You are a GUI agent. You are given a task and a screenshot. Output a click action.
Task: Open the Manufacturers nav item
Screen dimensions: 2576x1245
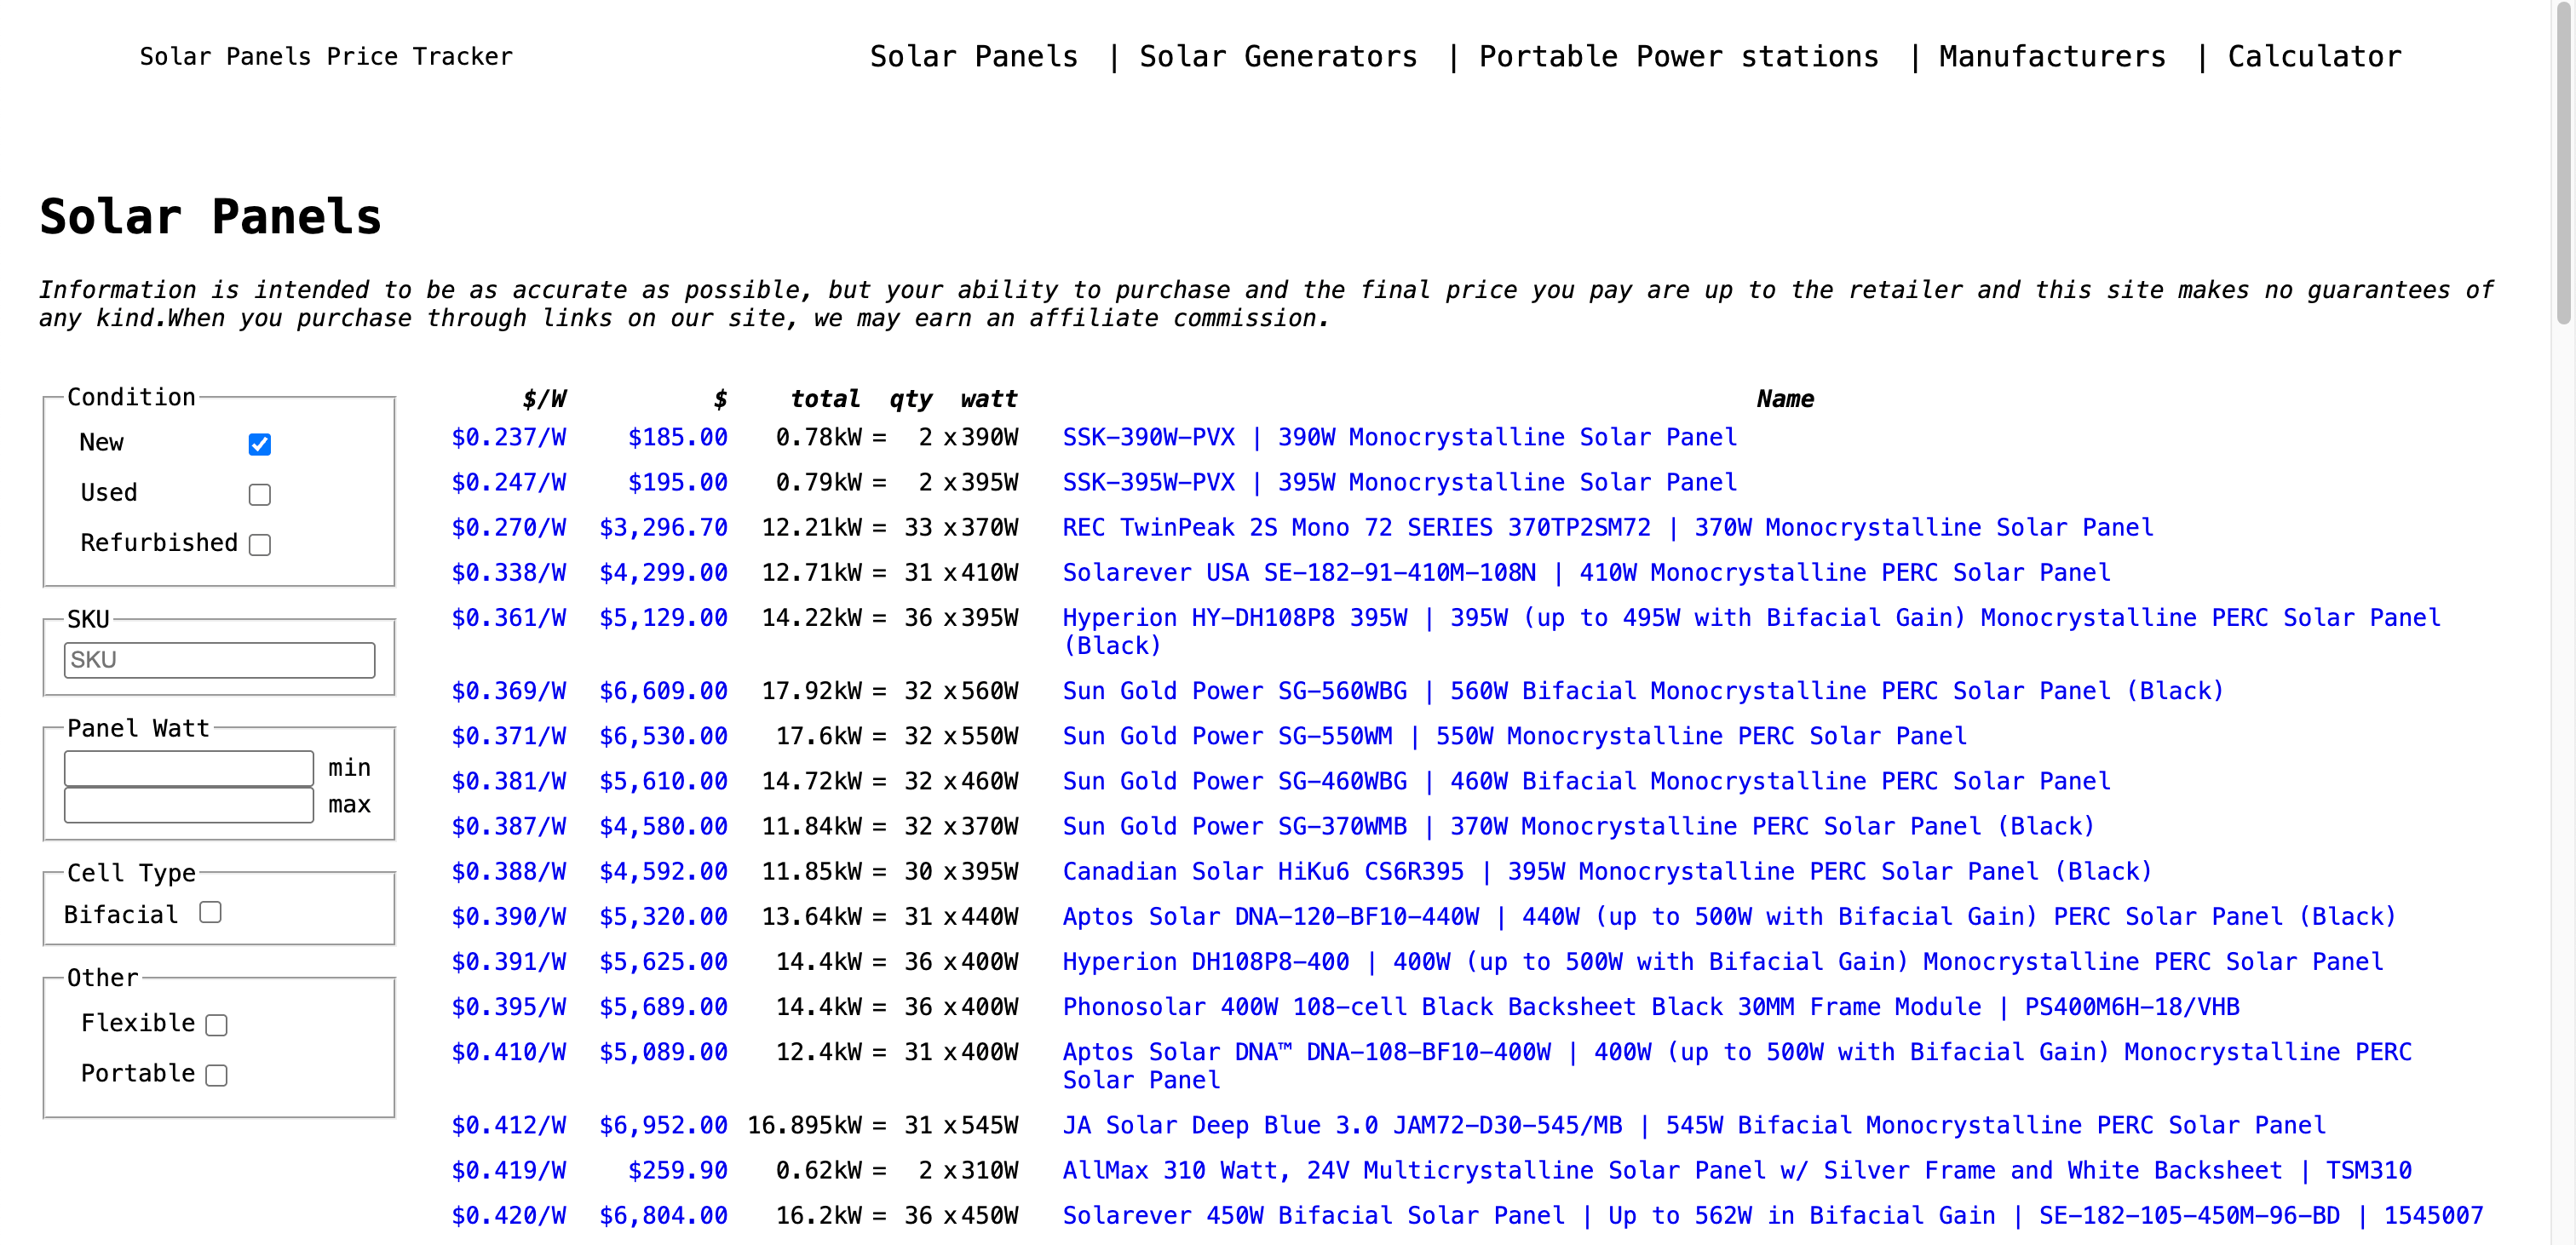[x=2053, y=57]
